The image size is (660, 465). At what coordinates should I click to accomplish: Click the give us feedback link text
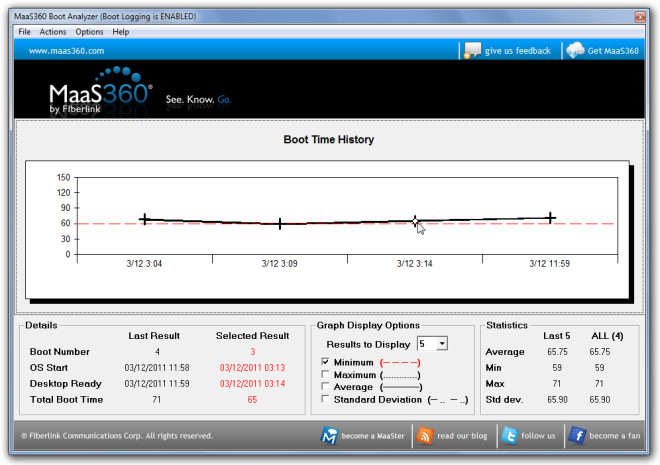(518, 51)
